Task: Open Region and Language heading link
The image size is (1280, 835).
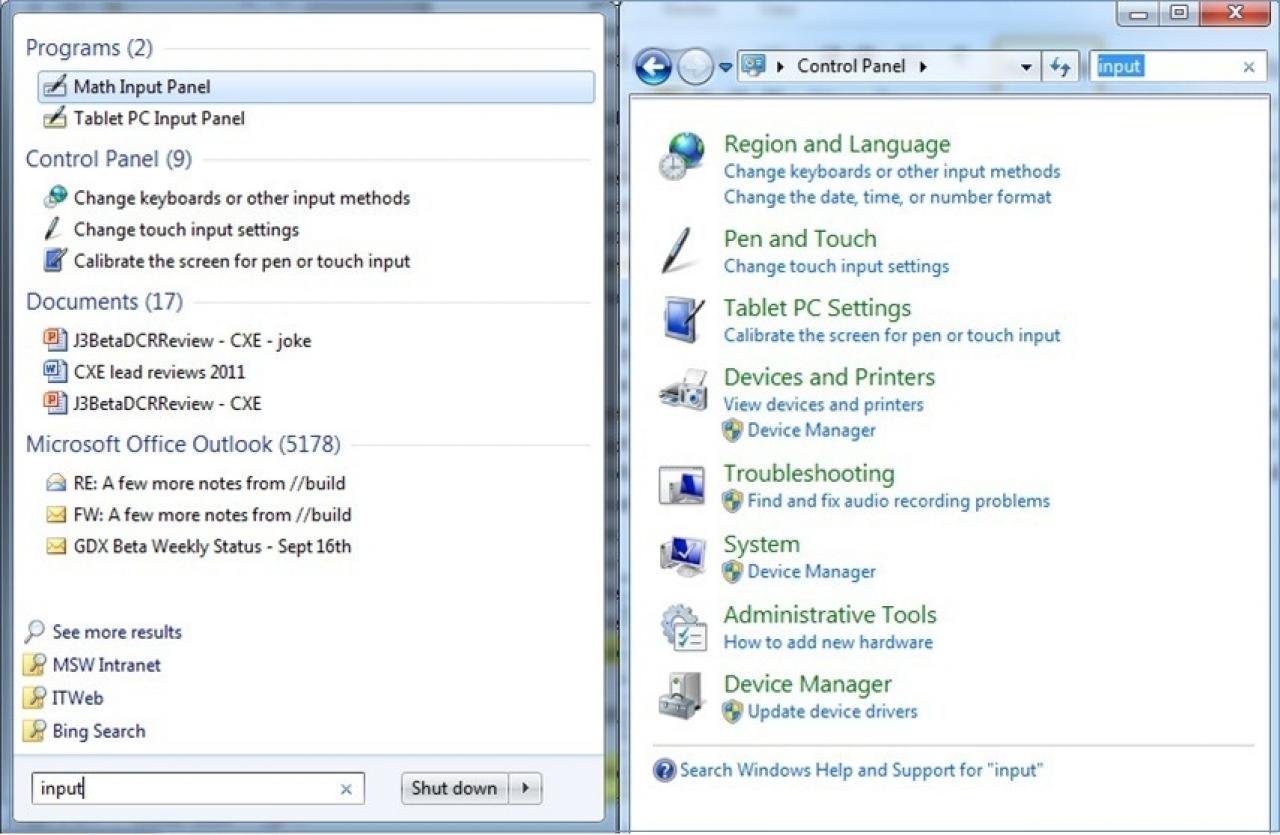Action: (837, 144)
